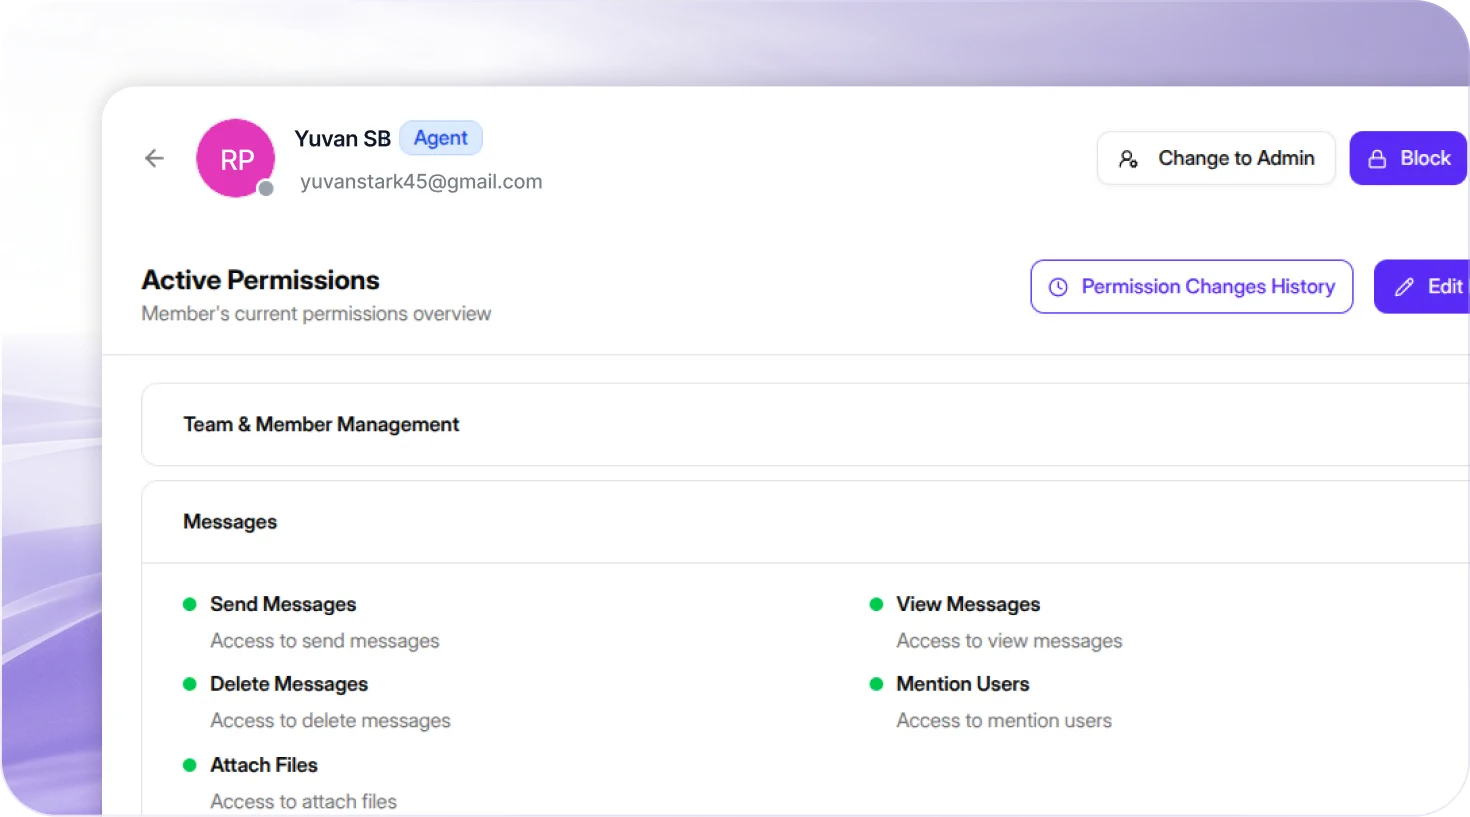Image resolution: width=1470 pixels, height=817 pixels.
Task: Click the RP profile avatar
Action: (x=235, y=159)
